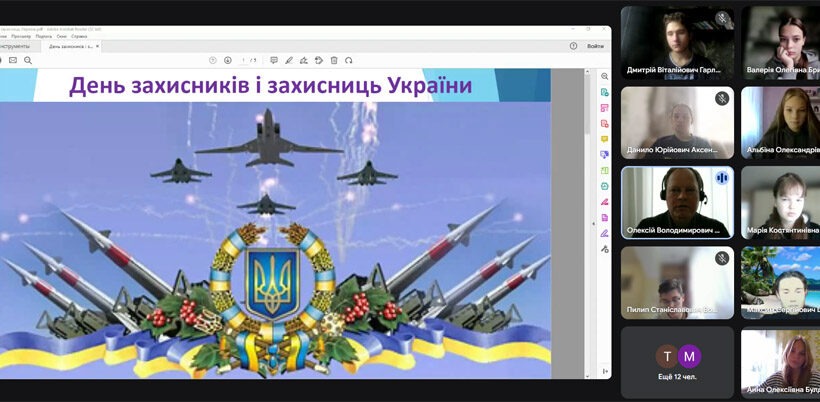The width and height of the screenshot is (820, 402).
Task: Close the 'День захисників' document tab
Action: tap(97, 46)
